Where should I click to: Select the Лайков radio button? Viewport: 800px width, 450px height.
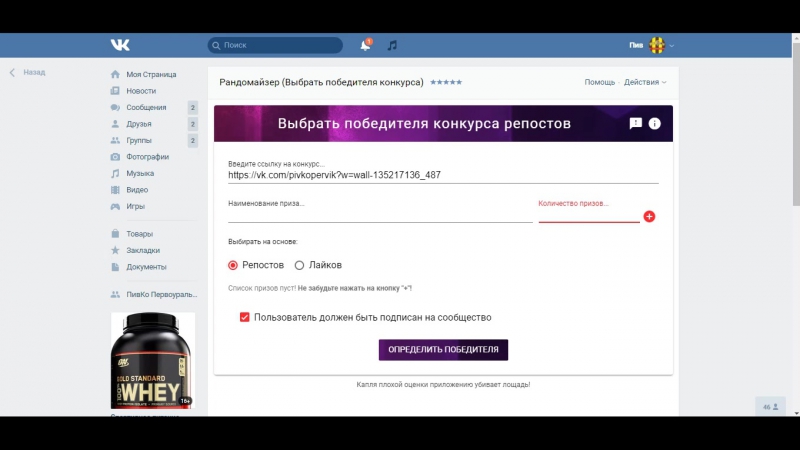(x=299, y=265)
